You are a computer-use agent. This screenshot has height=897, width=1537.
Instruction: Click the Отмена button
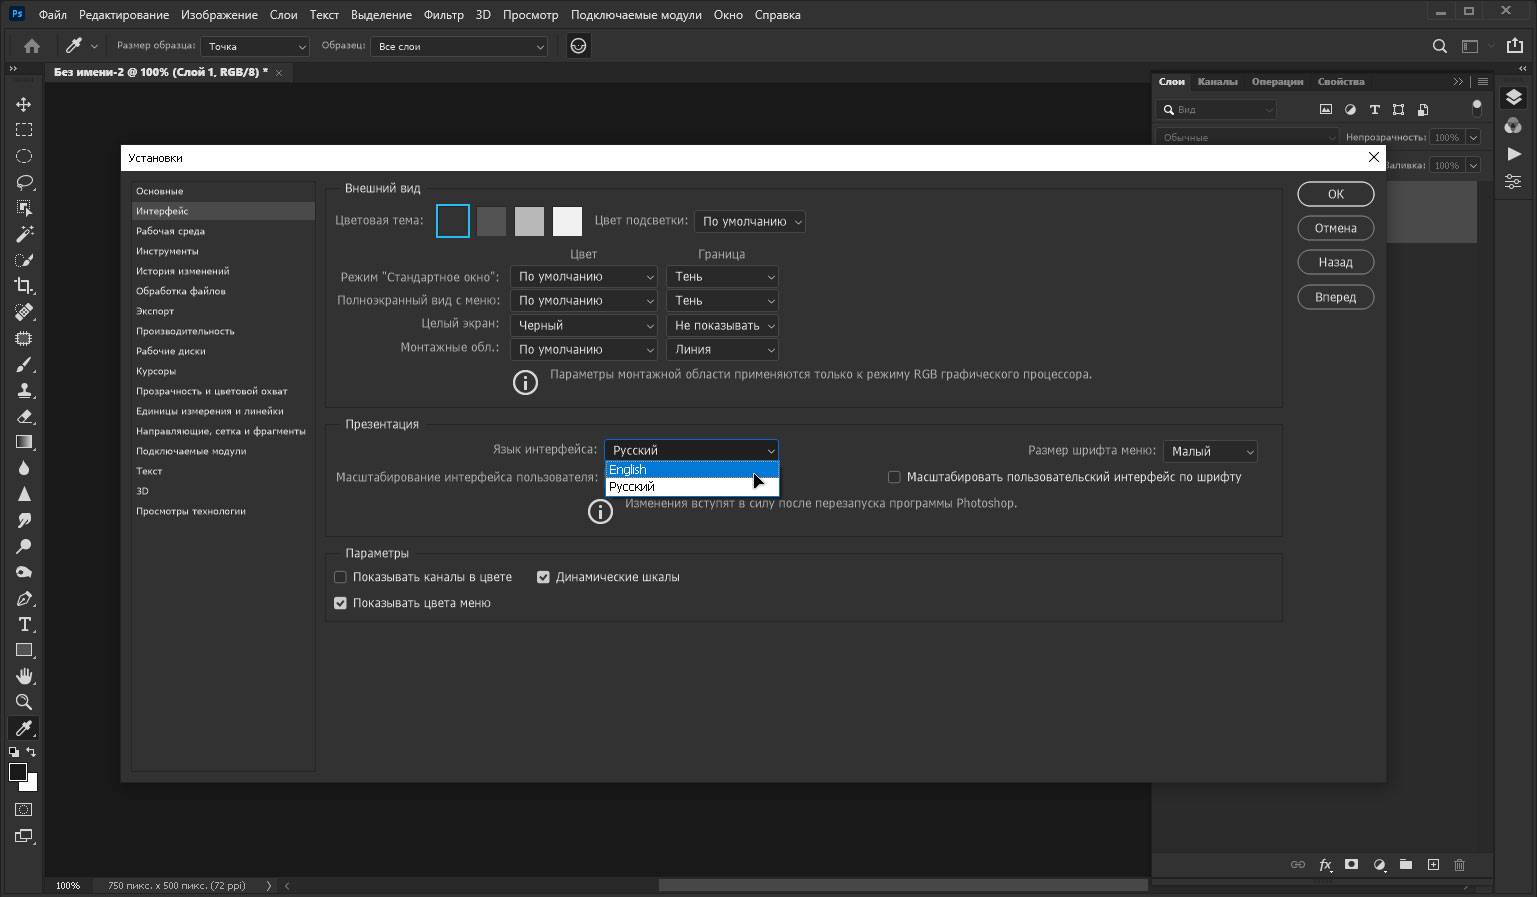[x=1336, y=228]
